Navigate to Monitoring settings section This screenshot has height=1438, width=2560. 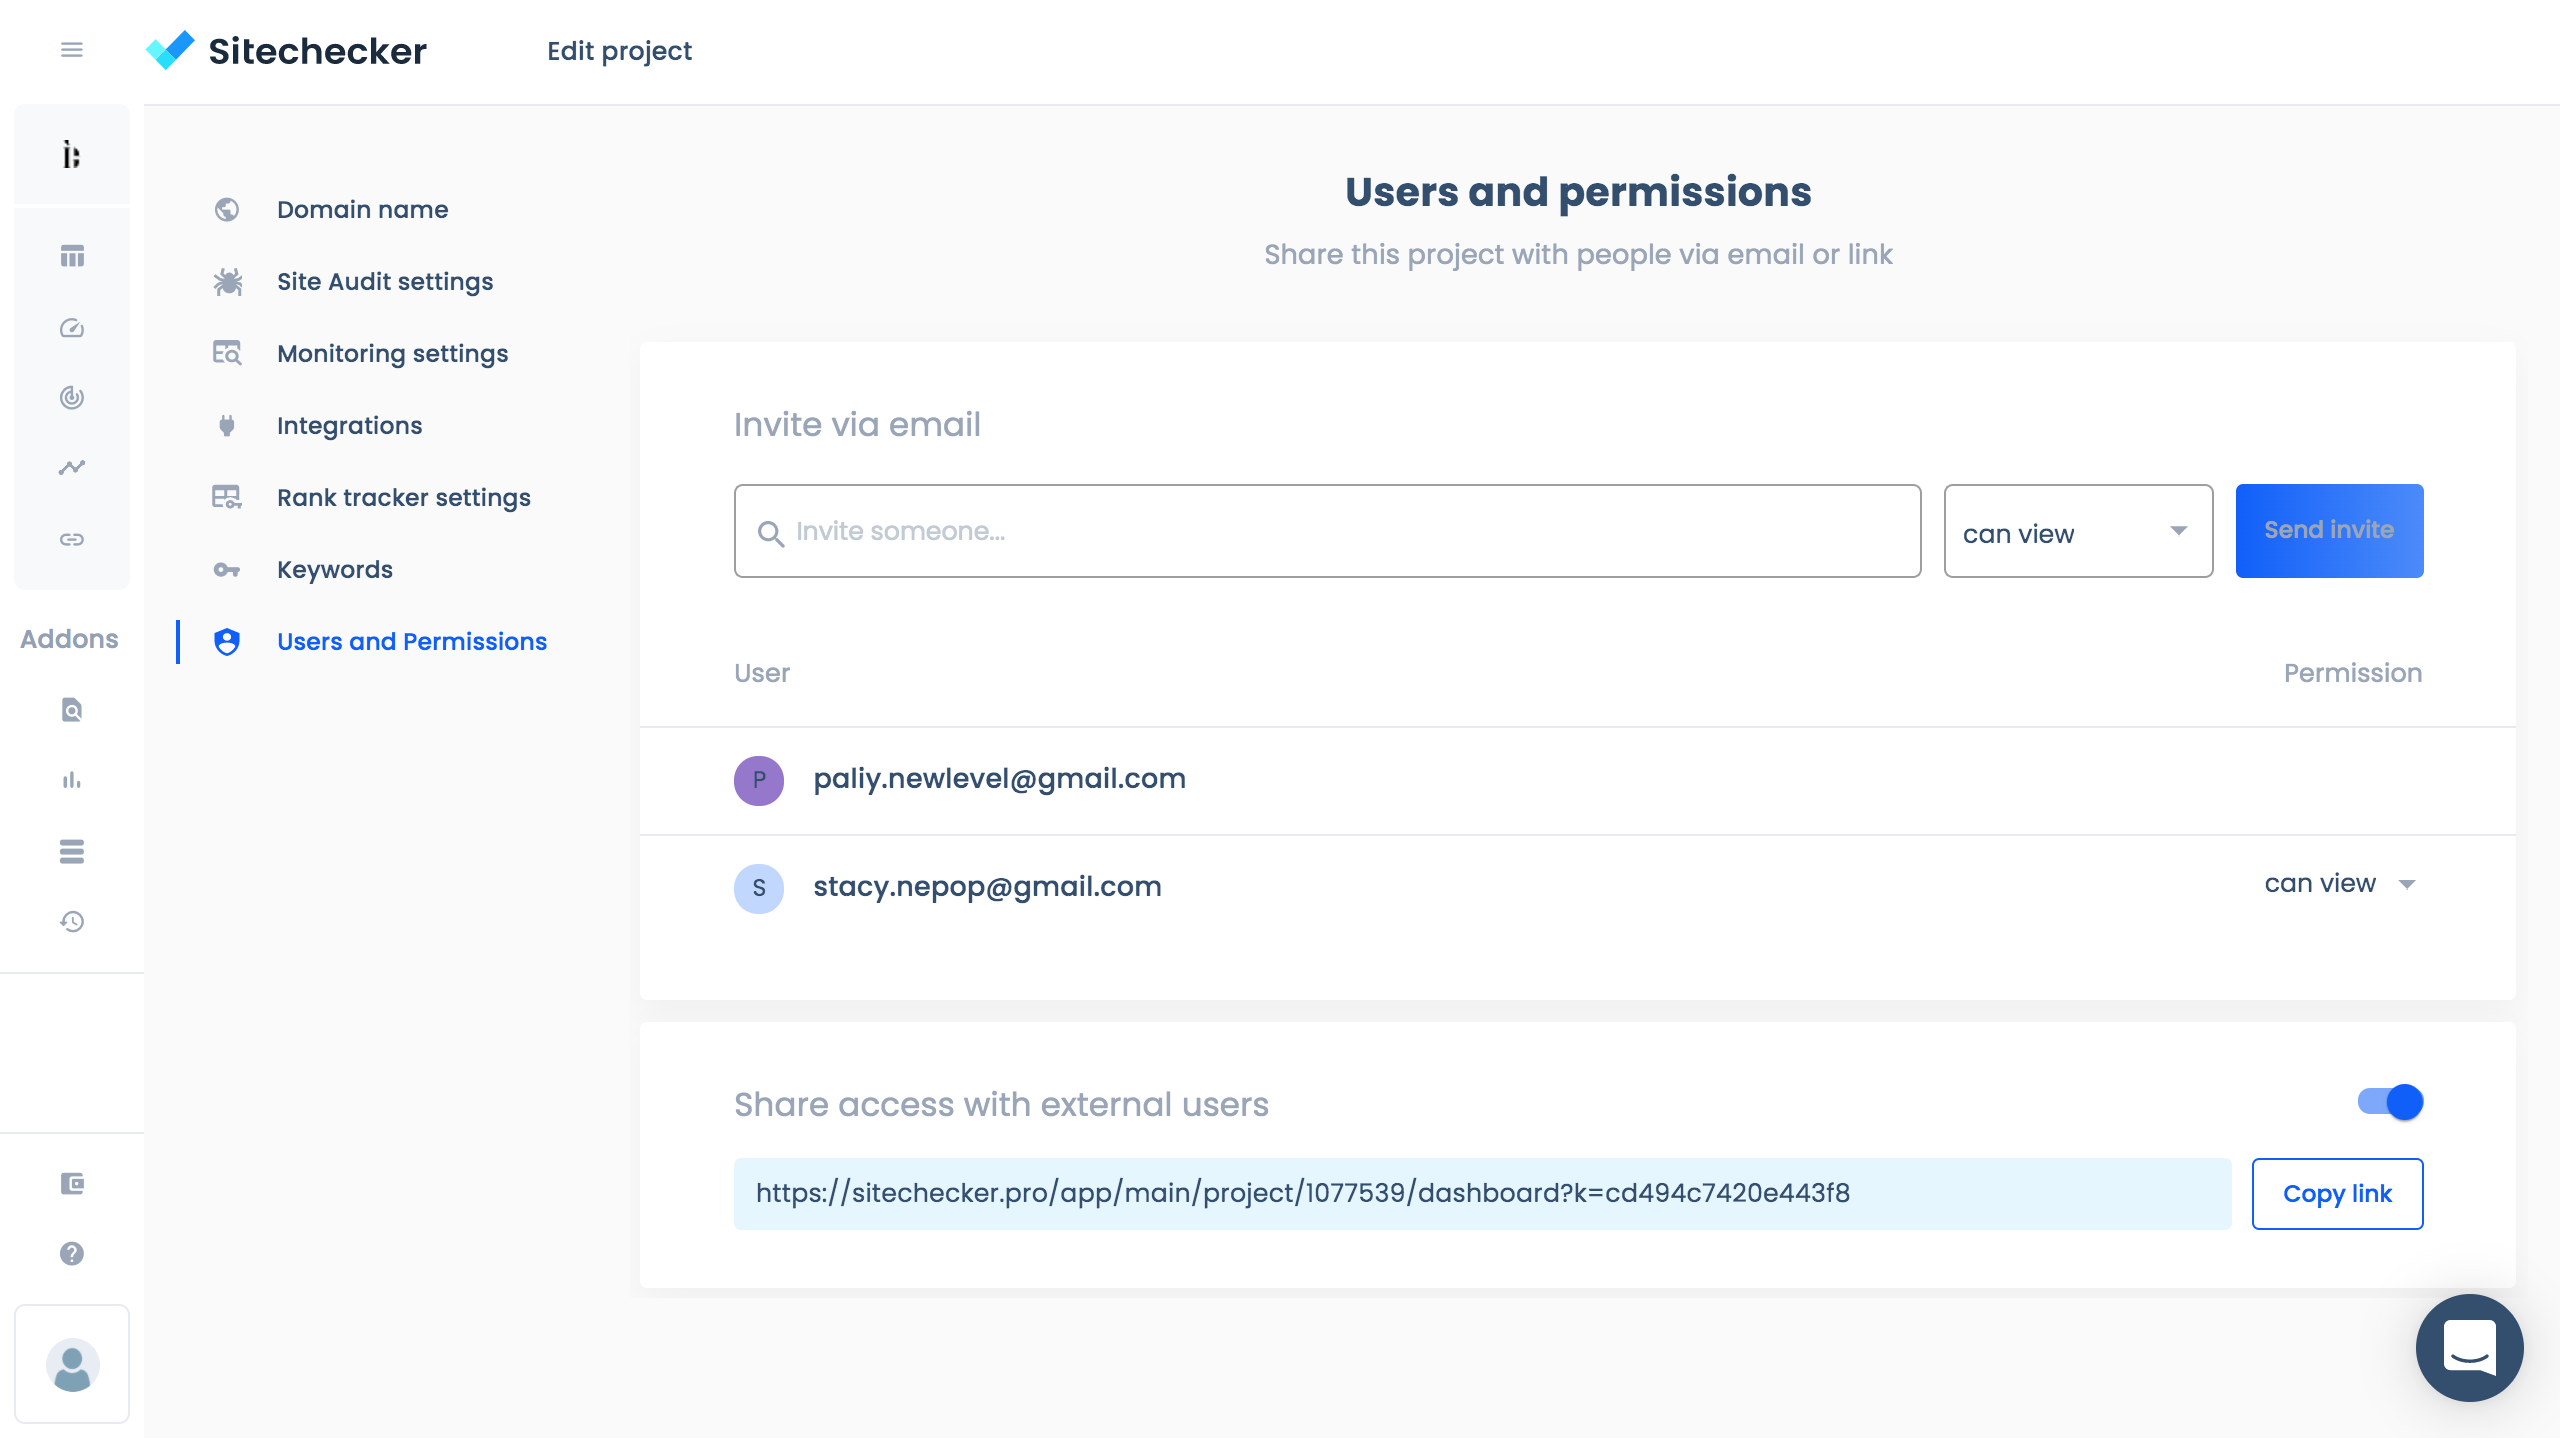pyautogui.click(x=392, y=353)
